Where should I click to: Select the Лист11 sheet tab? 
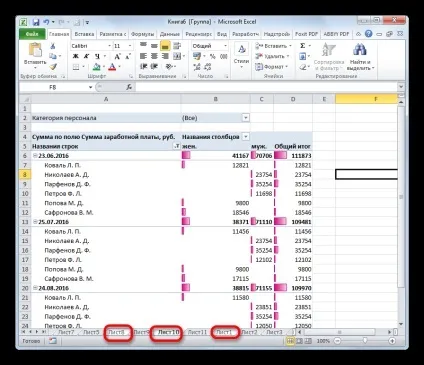pos(197,332)
